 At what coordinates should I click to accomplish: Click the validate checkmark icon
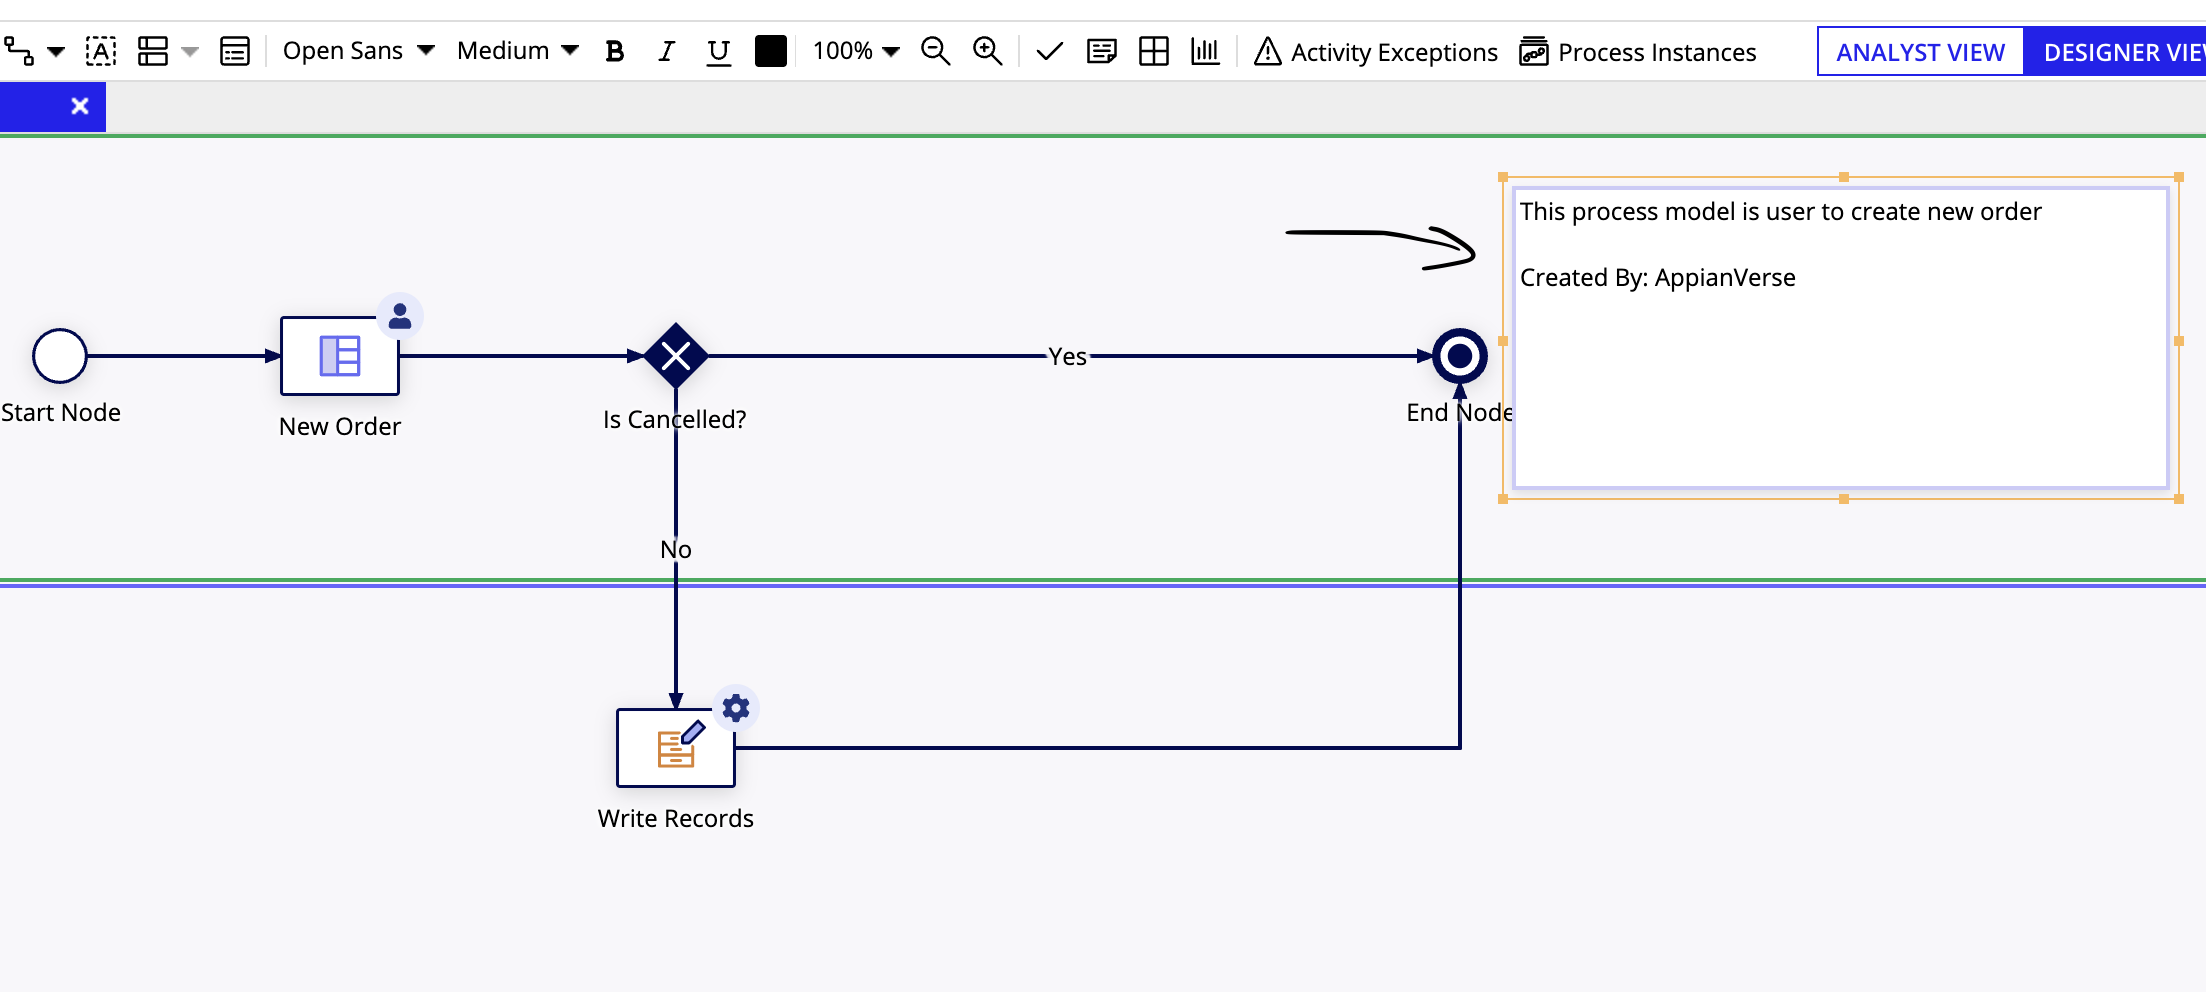[1049, 51]
